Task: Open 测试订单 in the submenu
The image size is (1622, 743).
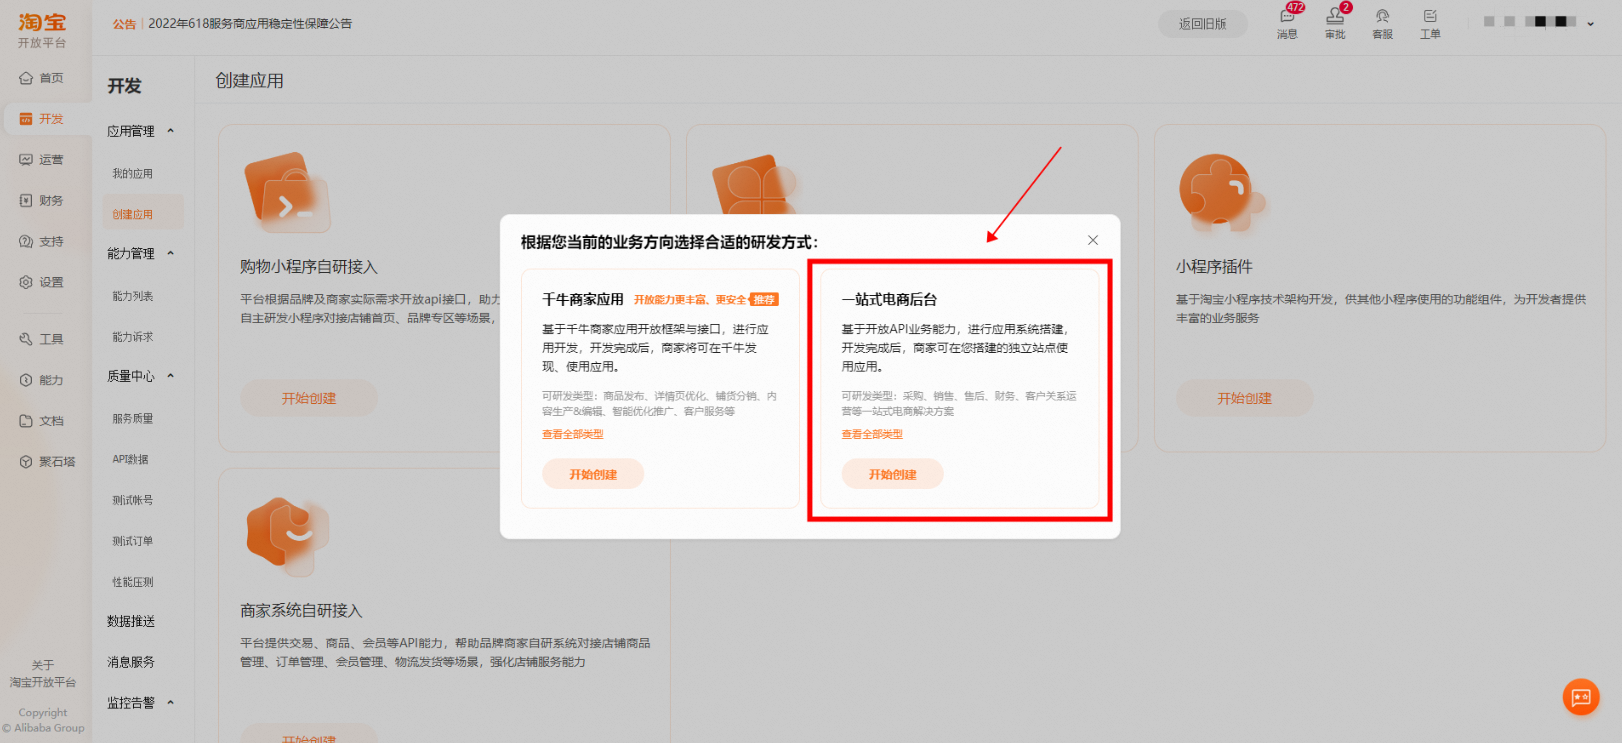Action: [x=133, y=541]
